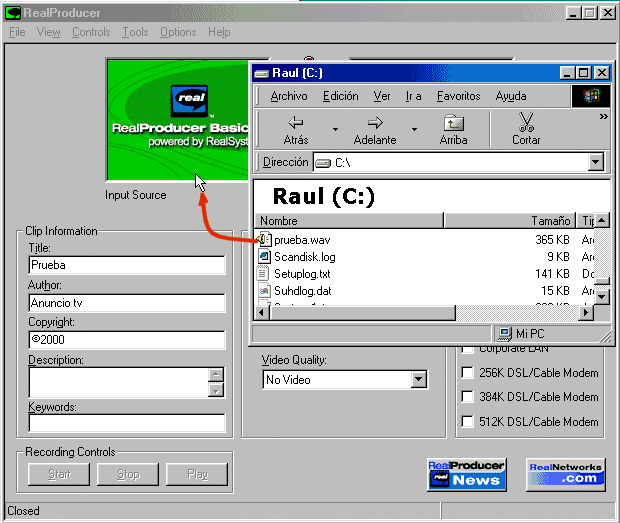
Task: Click the Adelante forward arrow icon
Action: (x=375, y=122)
